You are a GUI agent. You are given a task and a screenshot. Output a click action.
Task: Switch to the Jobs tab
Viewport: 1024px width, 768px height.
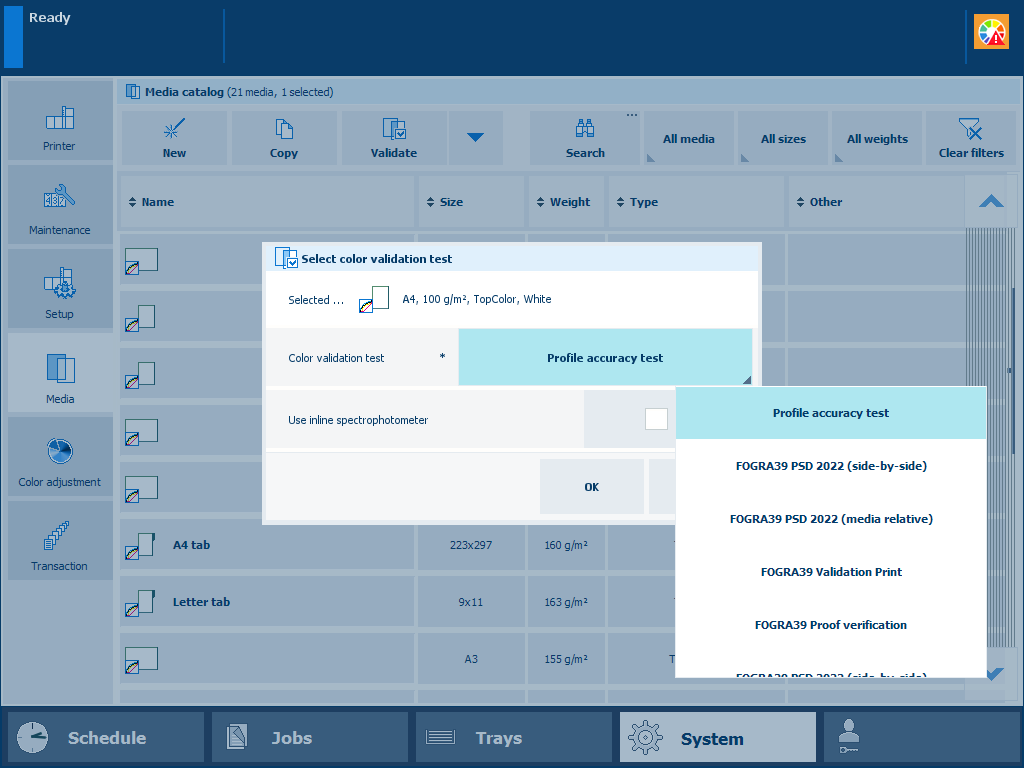coord(310,738)
